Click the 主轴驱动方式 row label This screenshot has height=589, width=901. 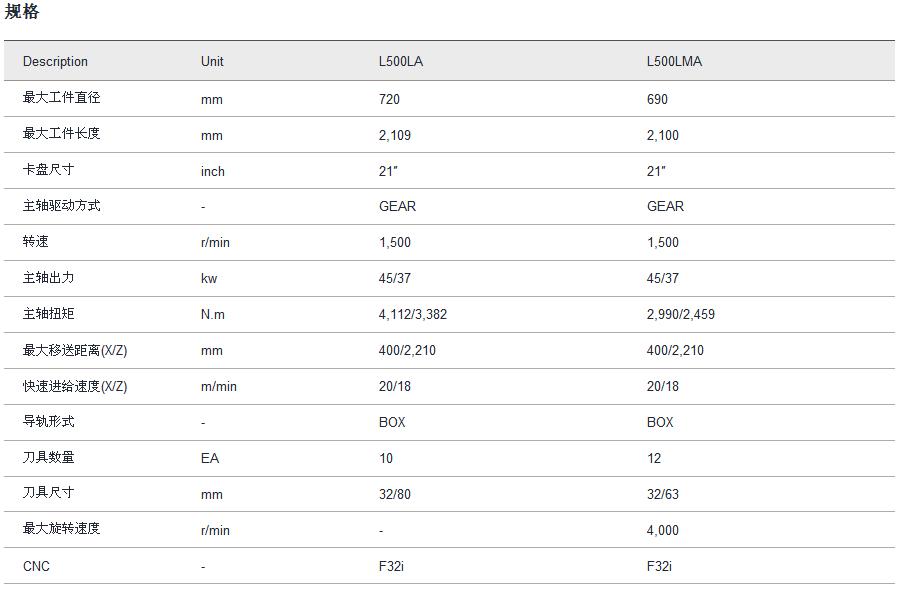click(61, 206)
